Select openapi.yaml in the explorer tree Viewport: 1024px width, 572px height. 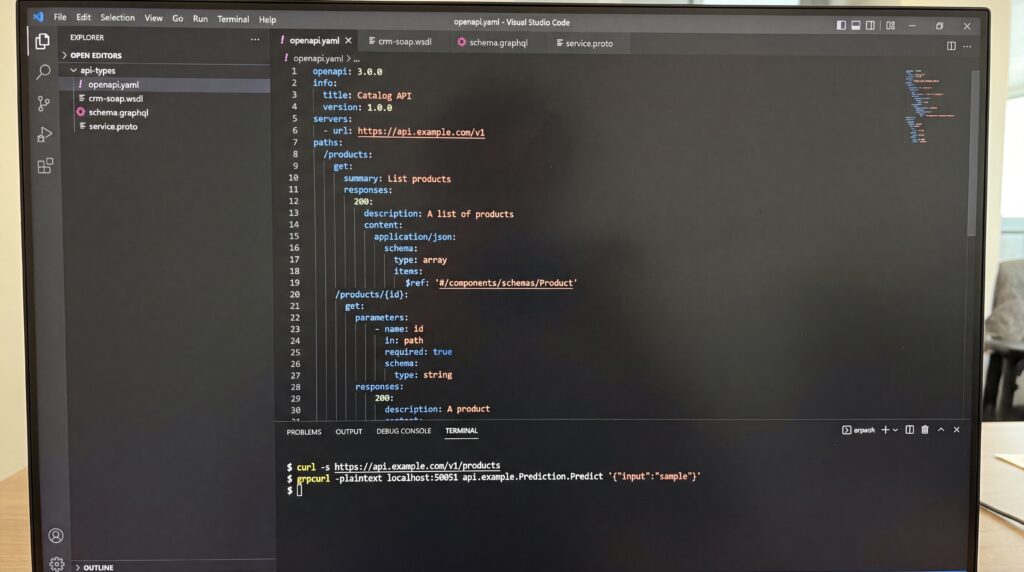[113, 85]
